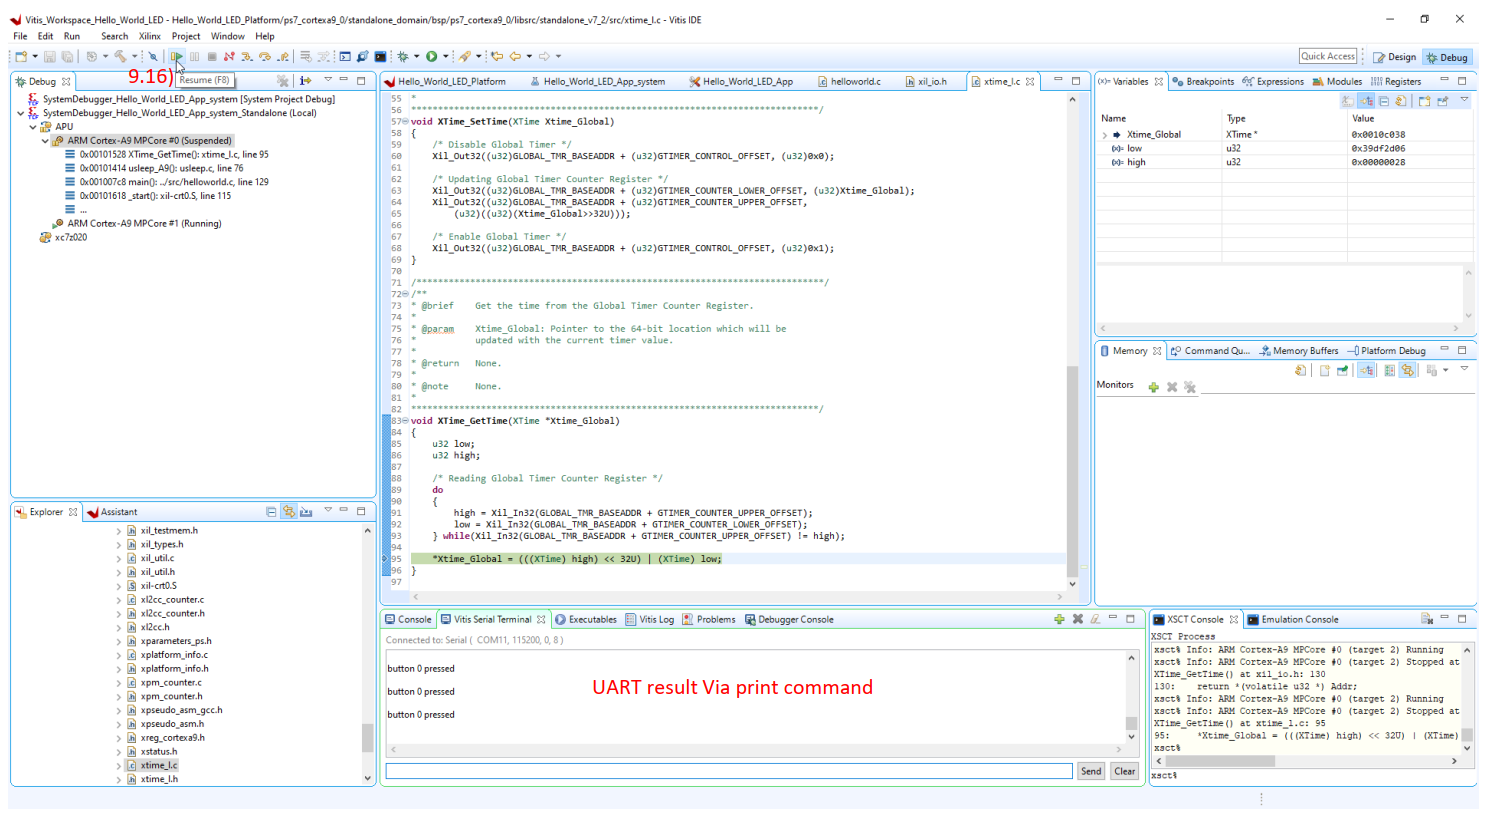Collapse all in Explorer panel

tap(271, 512)
